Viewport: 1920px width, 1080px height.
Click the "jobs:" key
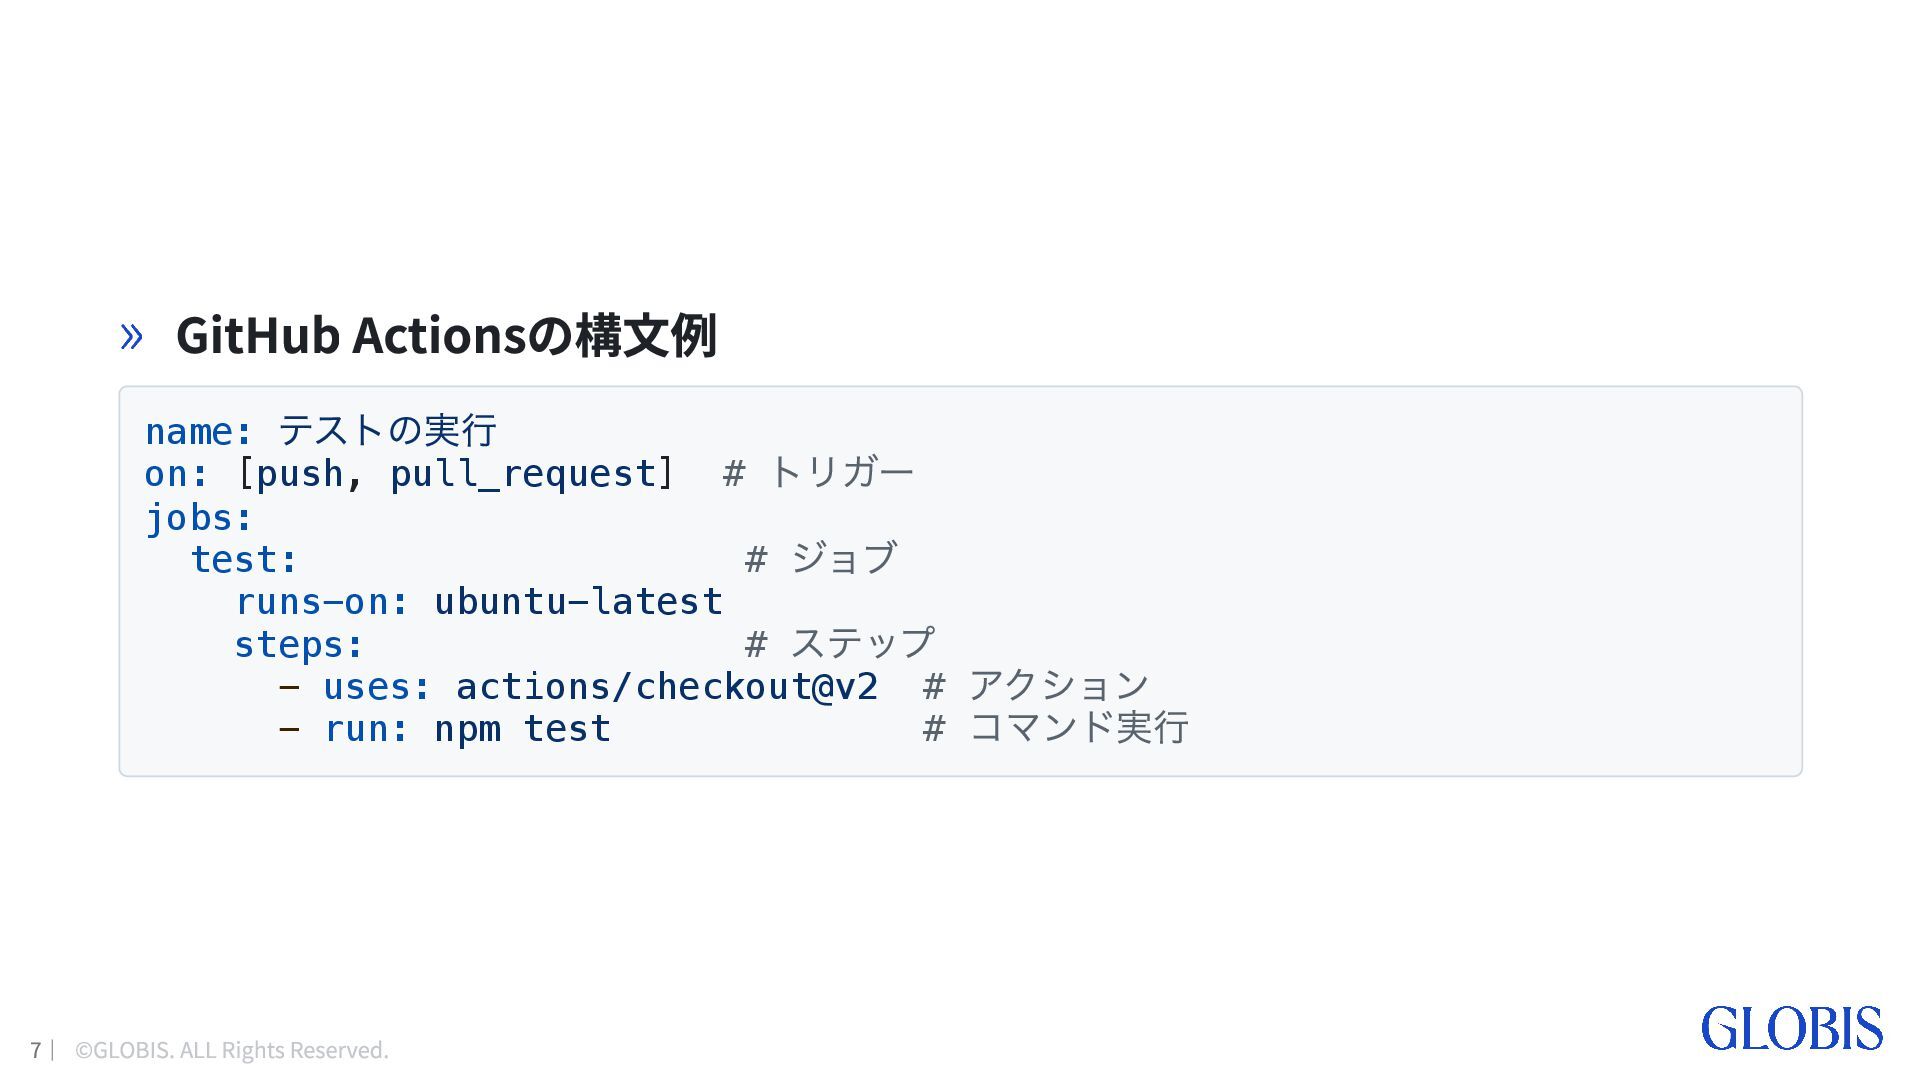pos(199,517)
